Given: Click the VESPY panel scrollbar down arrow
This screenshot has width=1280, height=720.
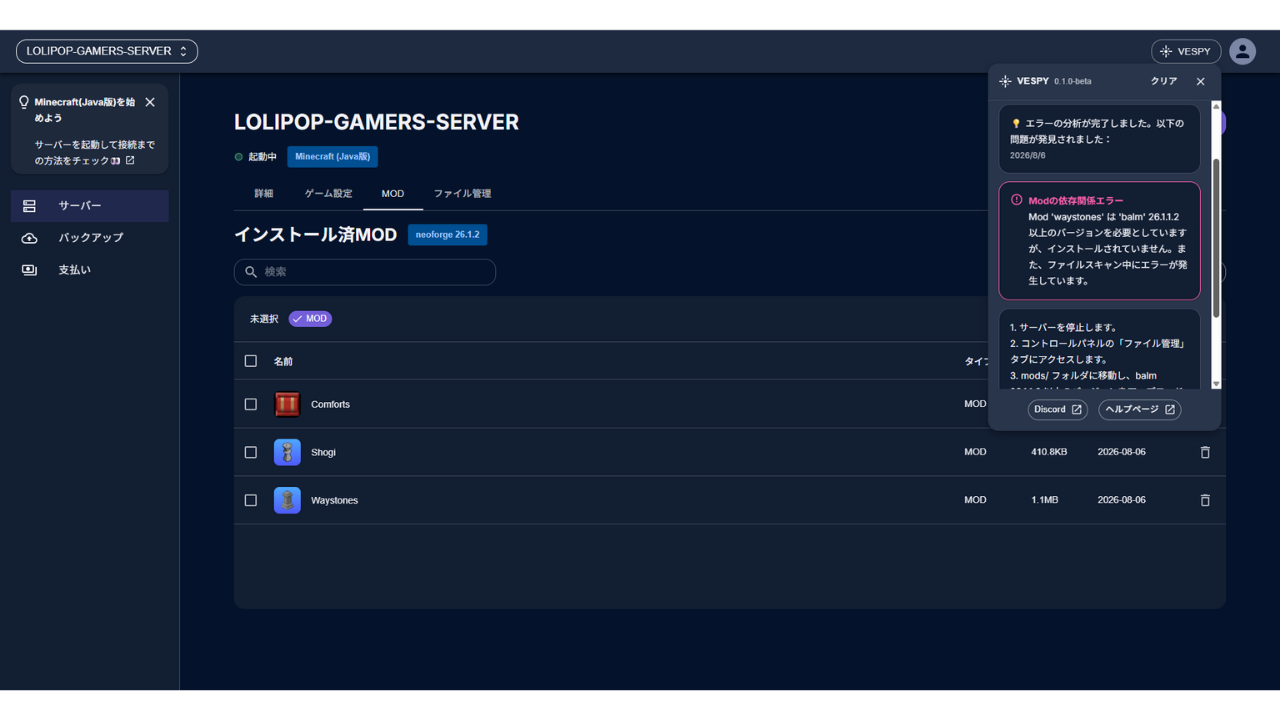Looking at the screenshot, I should tap(1216, 383).
